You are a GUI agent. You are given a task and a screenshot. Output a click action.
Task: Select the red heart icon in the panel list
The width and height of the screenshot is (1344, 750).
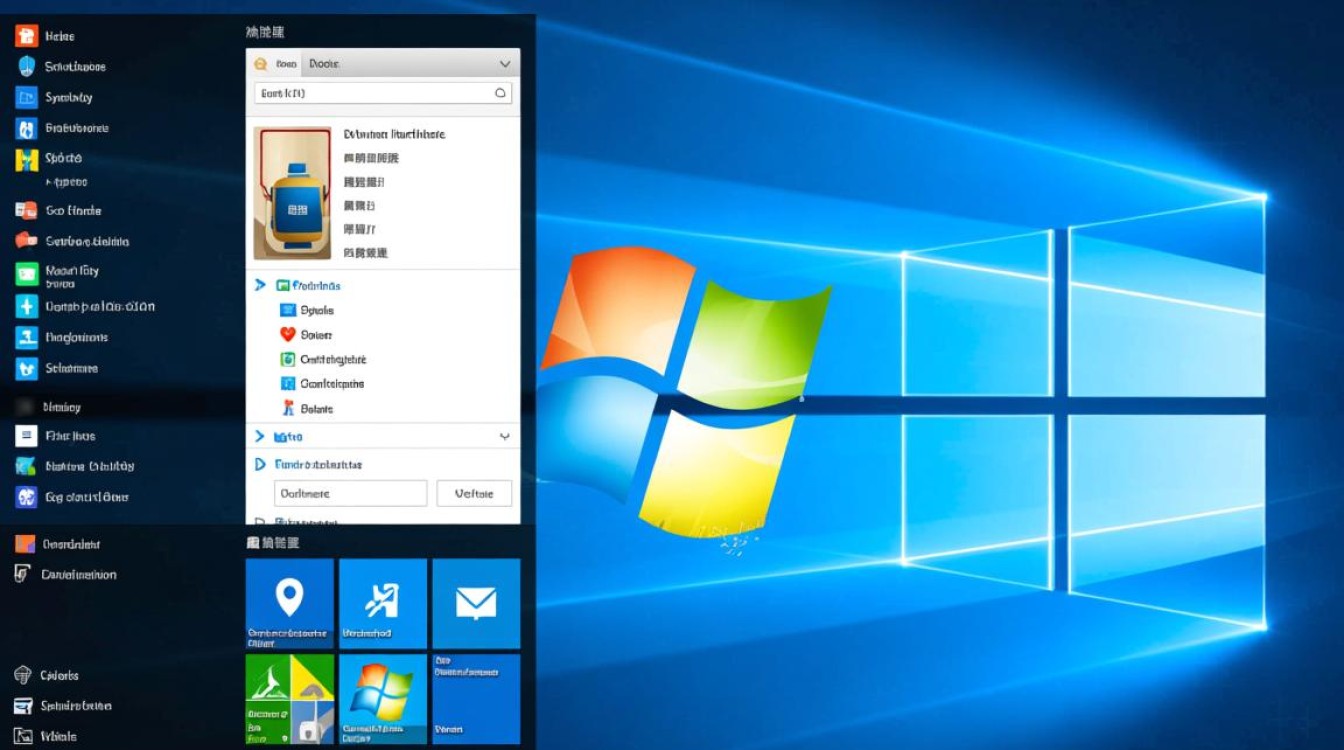[x=288, y=335]
